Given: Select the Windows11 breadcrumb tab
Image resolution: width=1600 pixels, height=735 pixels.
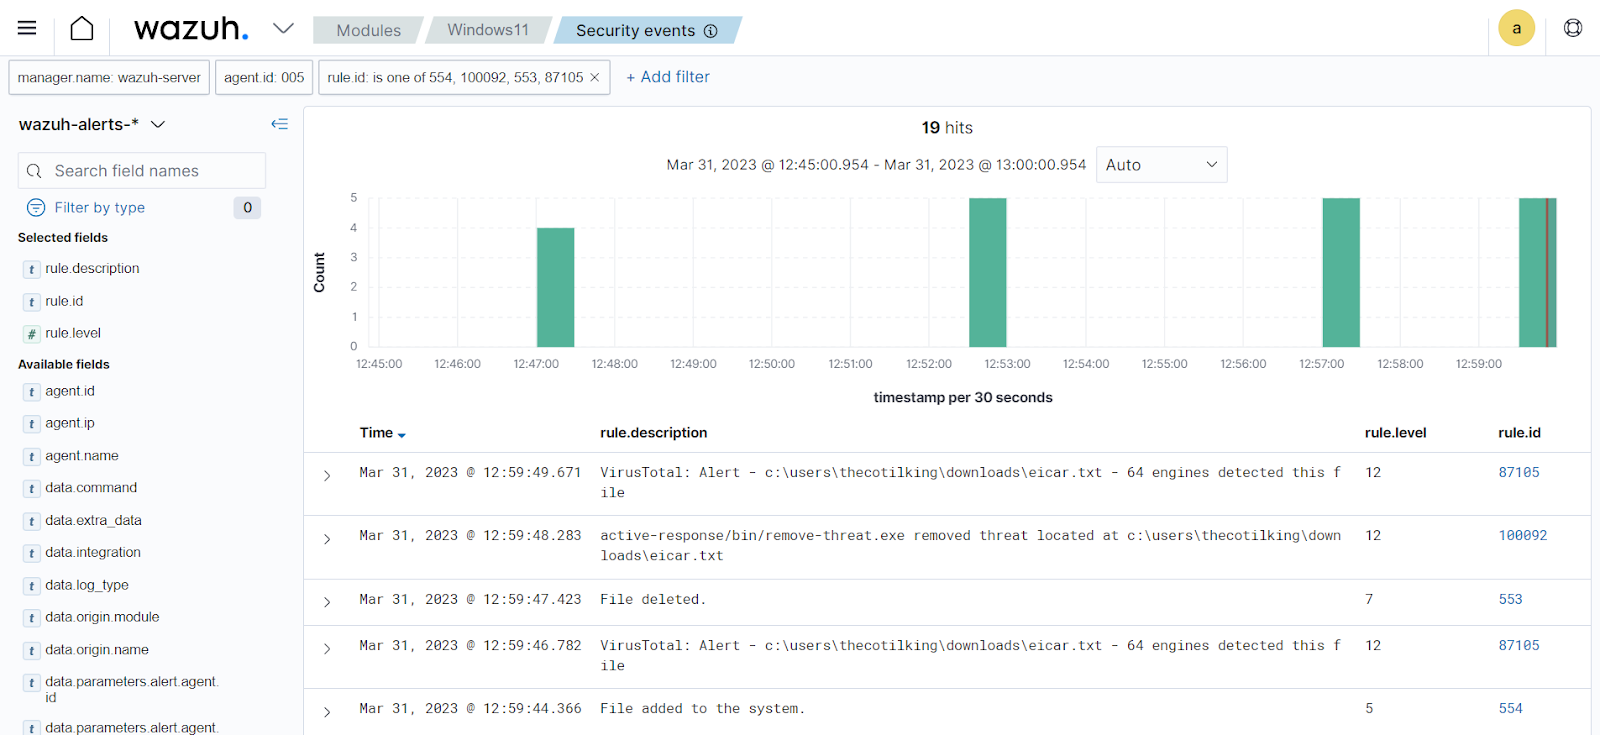Looking at the screenshot, I should 488,30.
